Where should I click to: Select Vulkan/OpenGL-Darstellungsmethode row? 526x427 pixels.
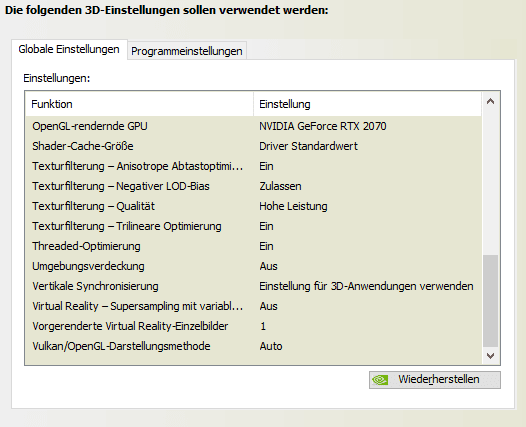tap(254, 346)
